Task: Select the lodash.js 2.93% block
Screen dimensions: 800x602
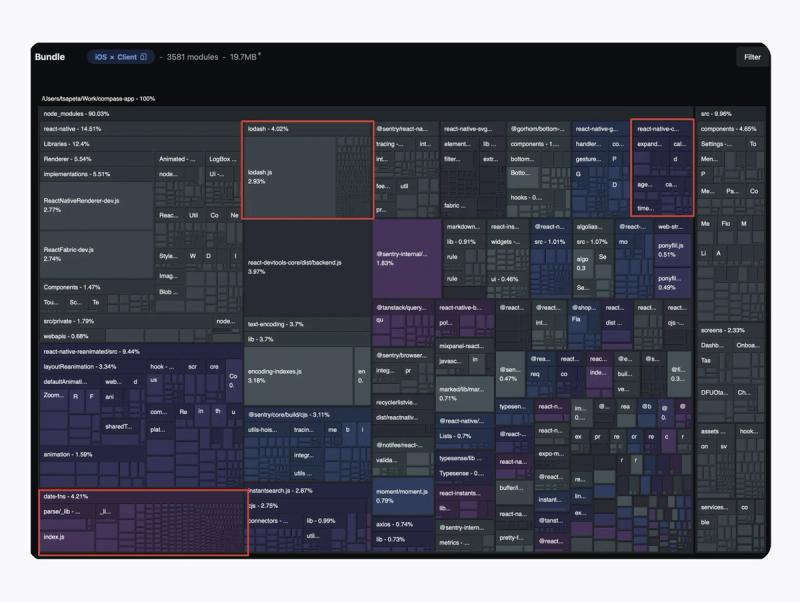Action: click(289, 177)
